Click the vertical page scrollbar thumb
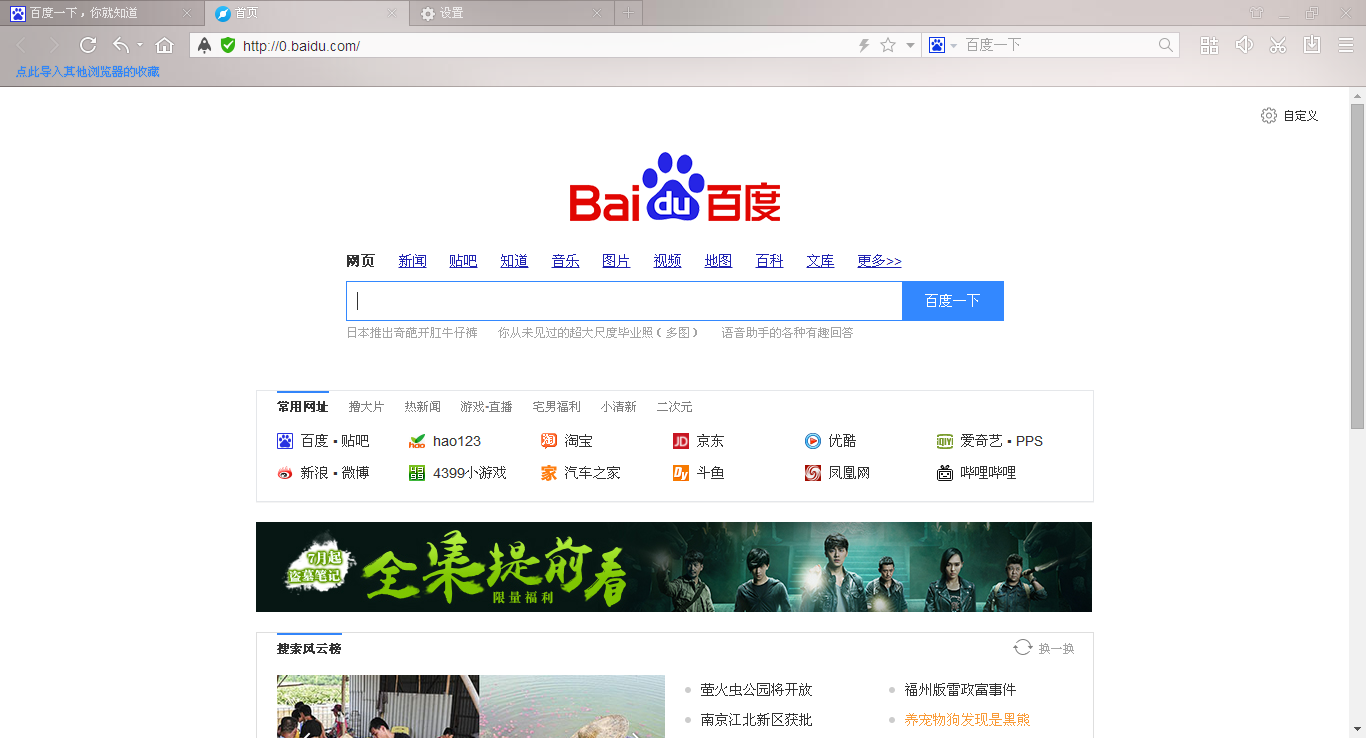 click(1357, 265)
